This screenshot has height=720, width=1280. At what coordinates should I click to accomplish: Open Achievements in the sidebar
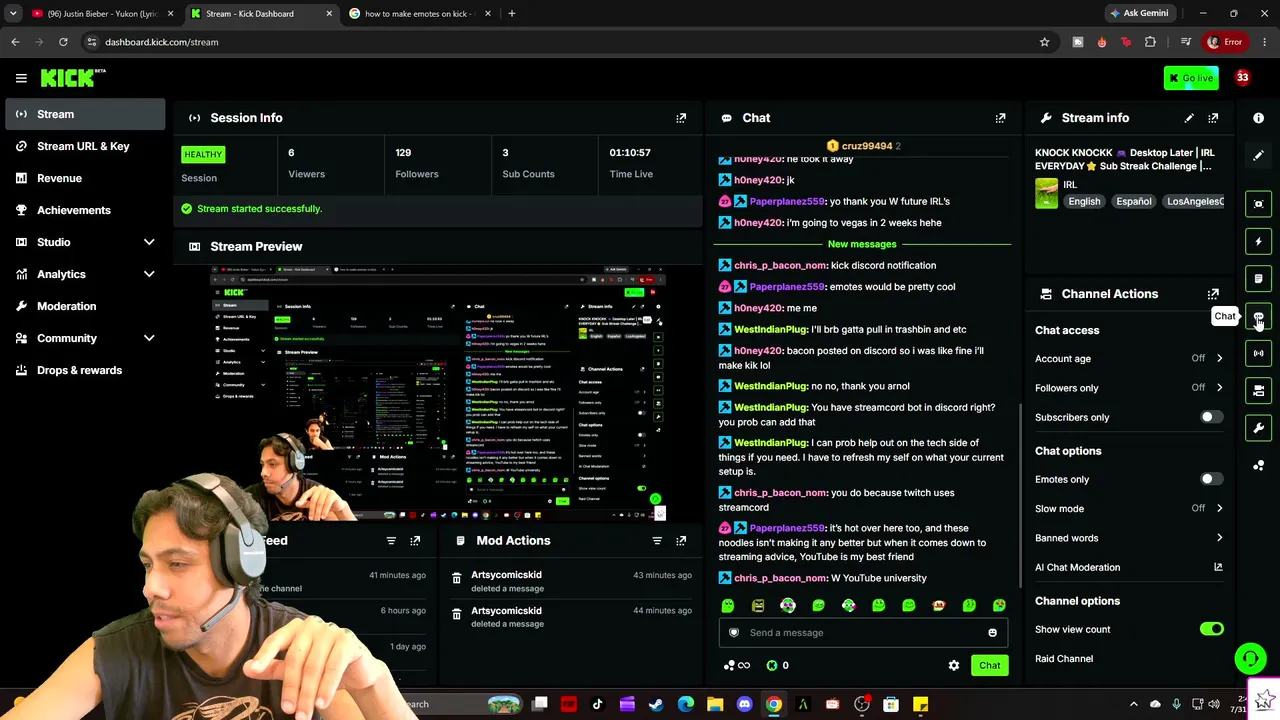coord(85,210)
